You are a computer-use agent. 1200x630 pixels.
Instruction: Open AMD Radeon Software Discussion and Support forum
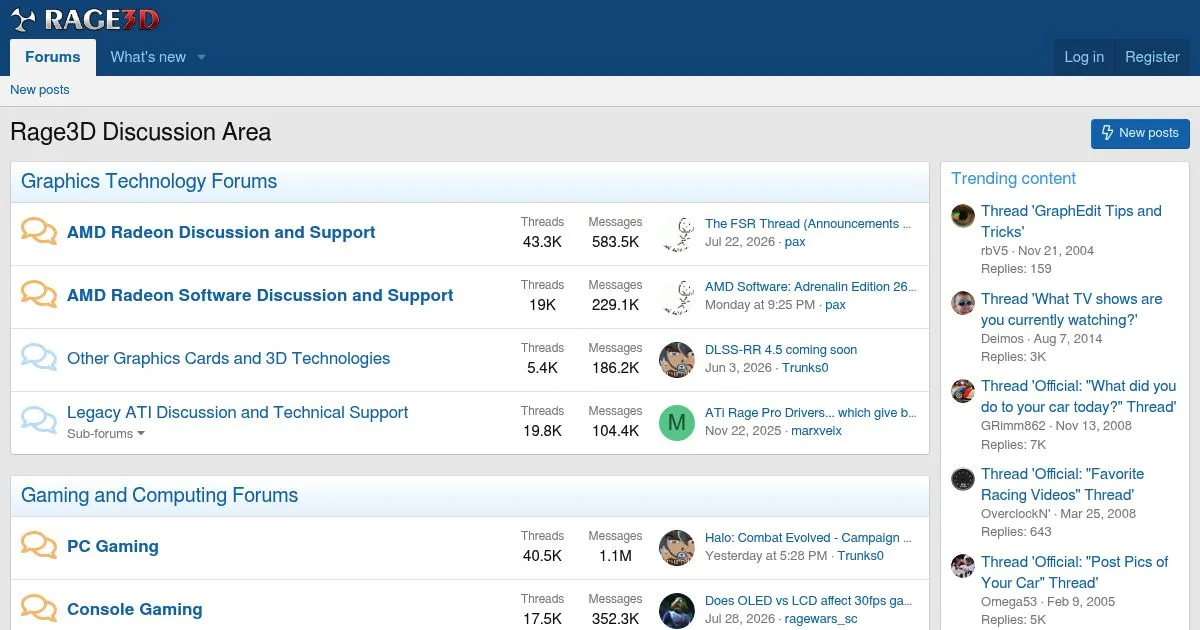pyautogui.click(x=260, y=295)
